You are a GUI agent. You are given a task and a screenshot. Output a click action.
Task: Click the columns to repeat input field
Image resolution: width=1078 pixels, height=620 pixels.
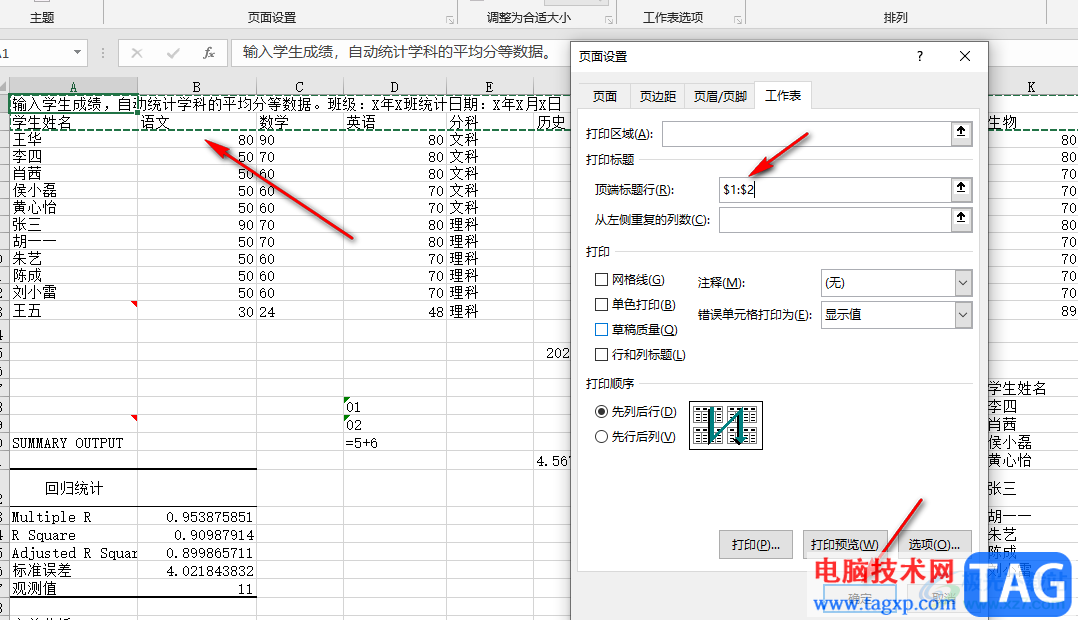tap(835, 220)
